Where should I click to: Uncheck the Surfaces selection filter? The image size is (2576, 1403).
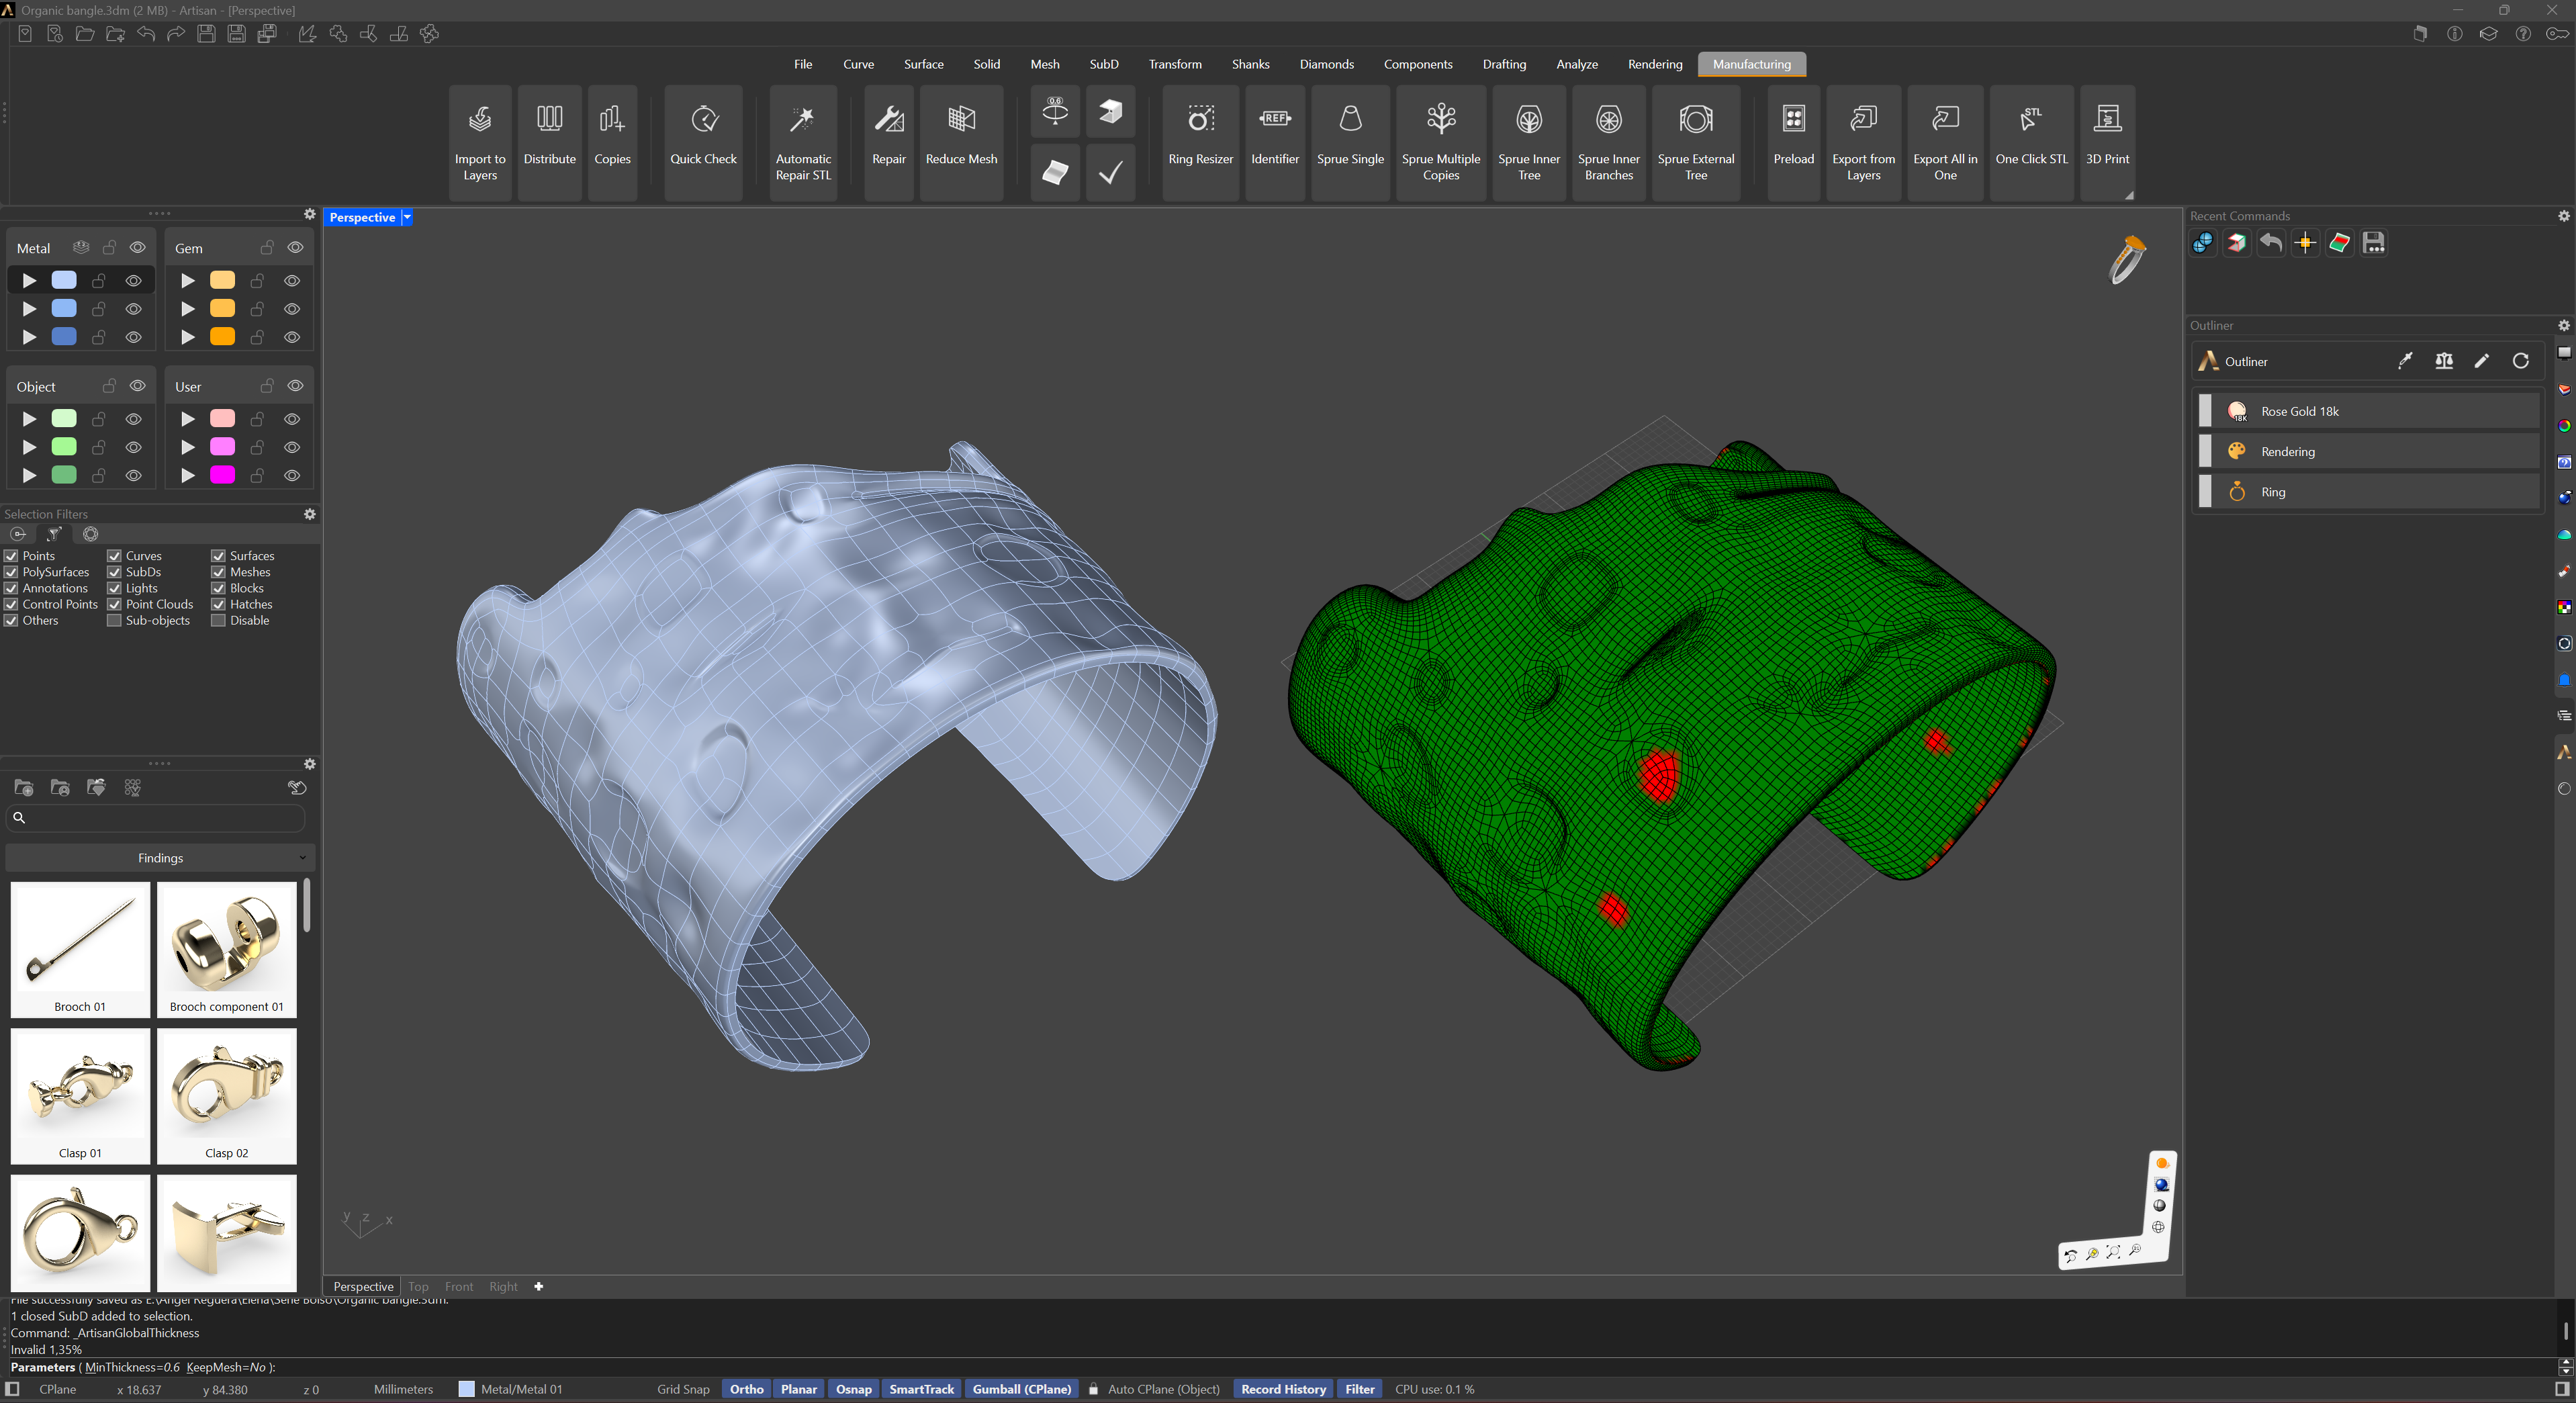coord(218,556)
